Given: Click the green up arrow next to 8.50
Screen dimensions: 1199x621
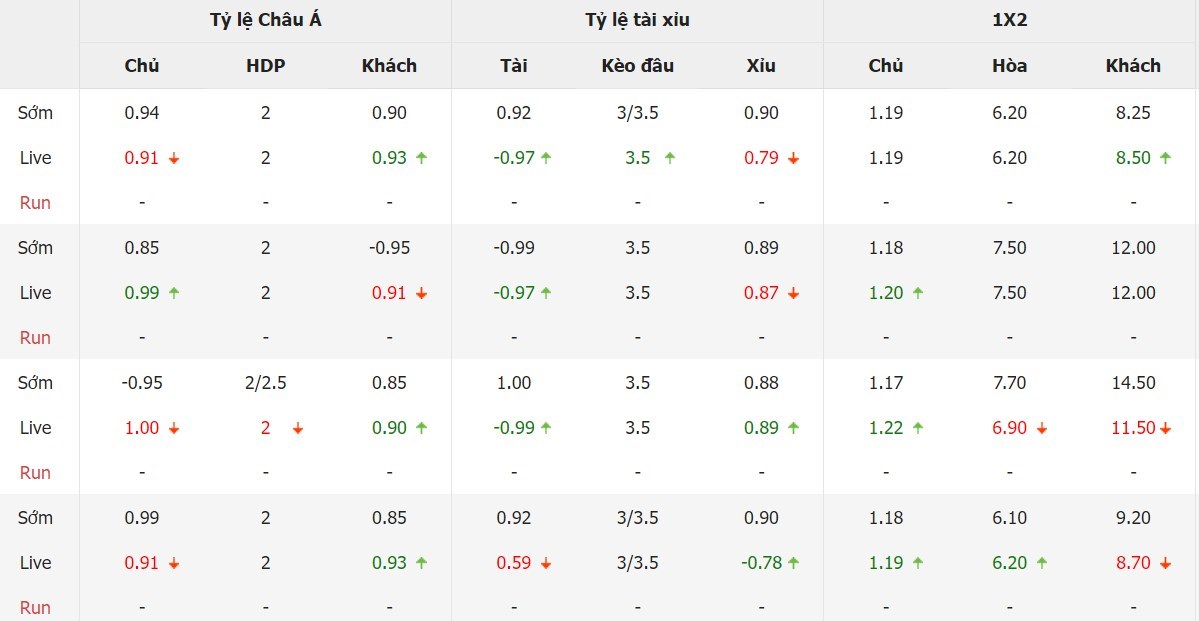Looking at the screenshot, I should 1165,159.
